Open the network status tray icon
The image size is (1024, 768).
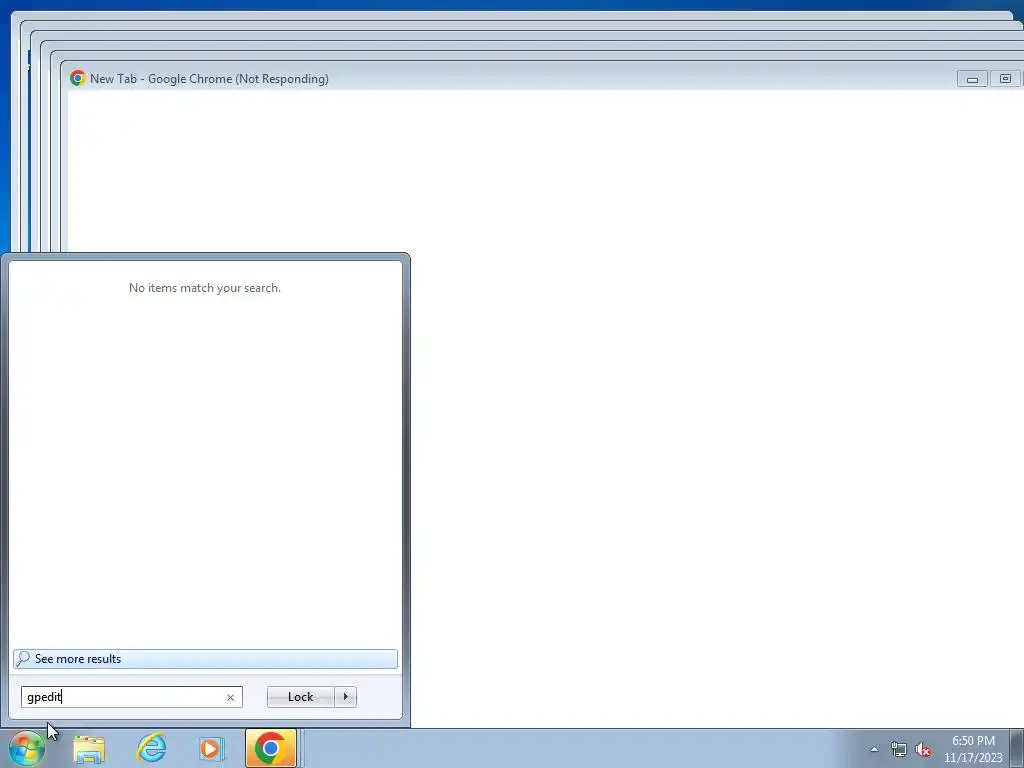tap(899, 749)
